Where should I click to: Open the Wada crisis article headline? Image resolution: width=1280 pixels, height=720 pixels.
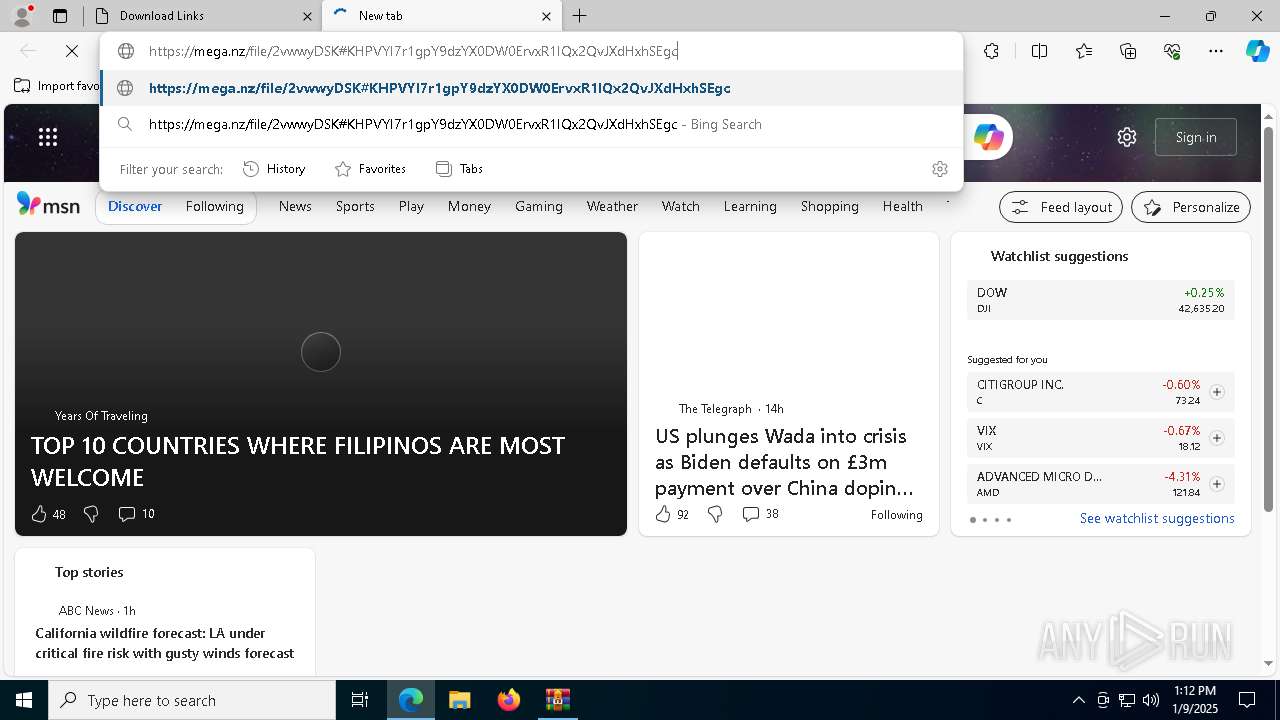click(784, 462)
